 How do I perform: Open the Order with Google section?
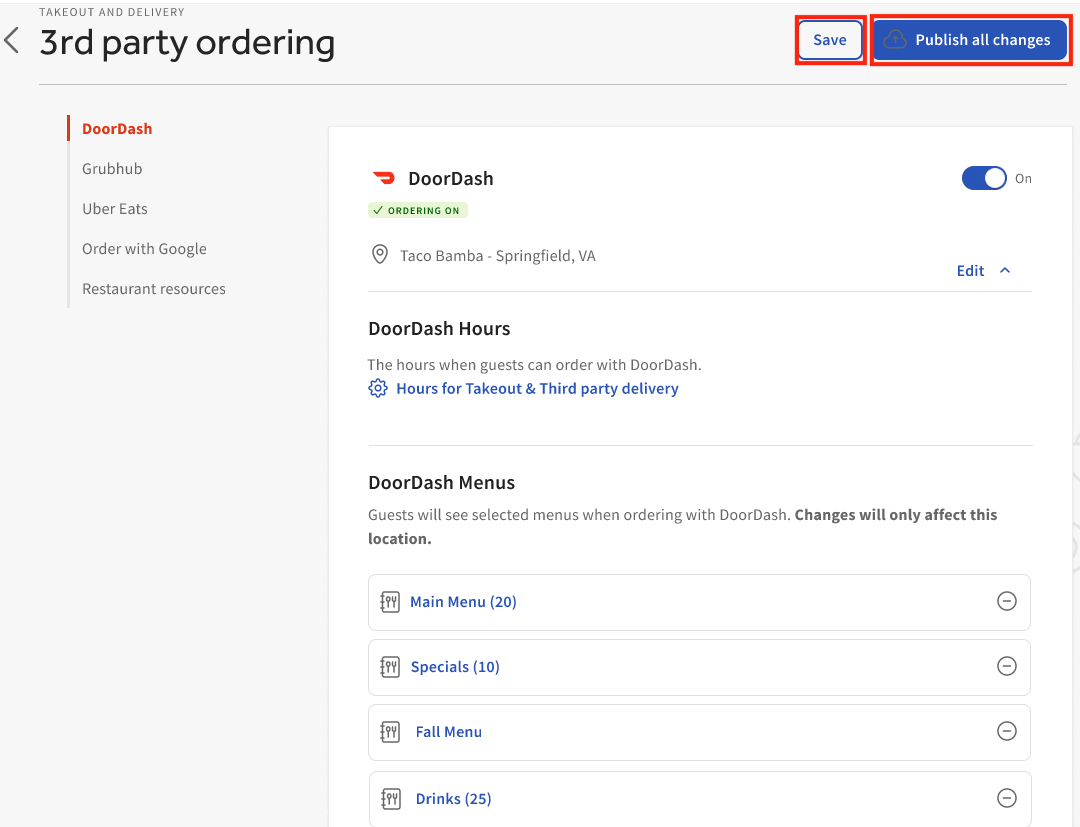click(x=144, y=248)
